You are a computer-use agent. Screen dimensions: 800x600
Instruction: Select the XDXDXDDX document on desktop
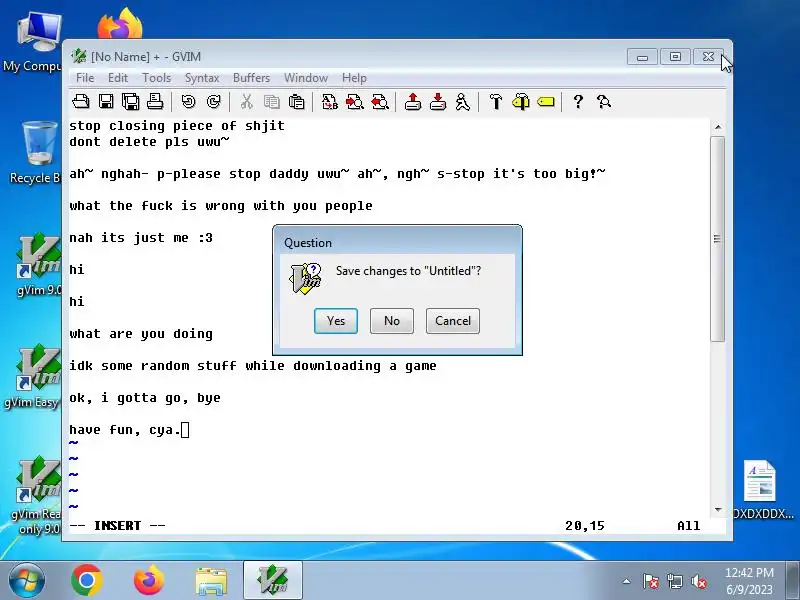point(762,490)
